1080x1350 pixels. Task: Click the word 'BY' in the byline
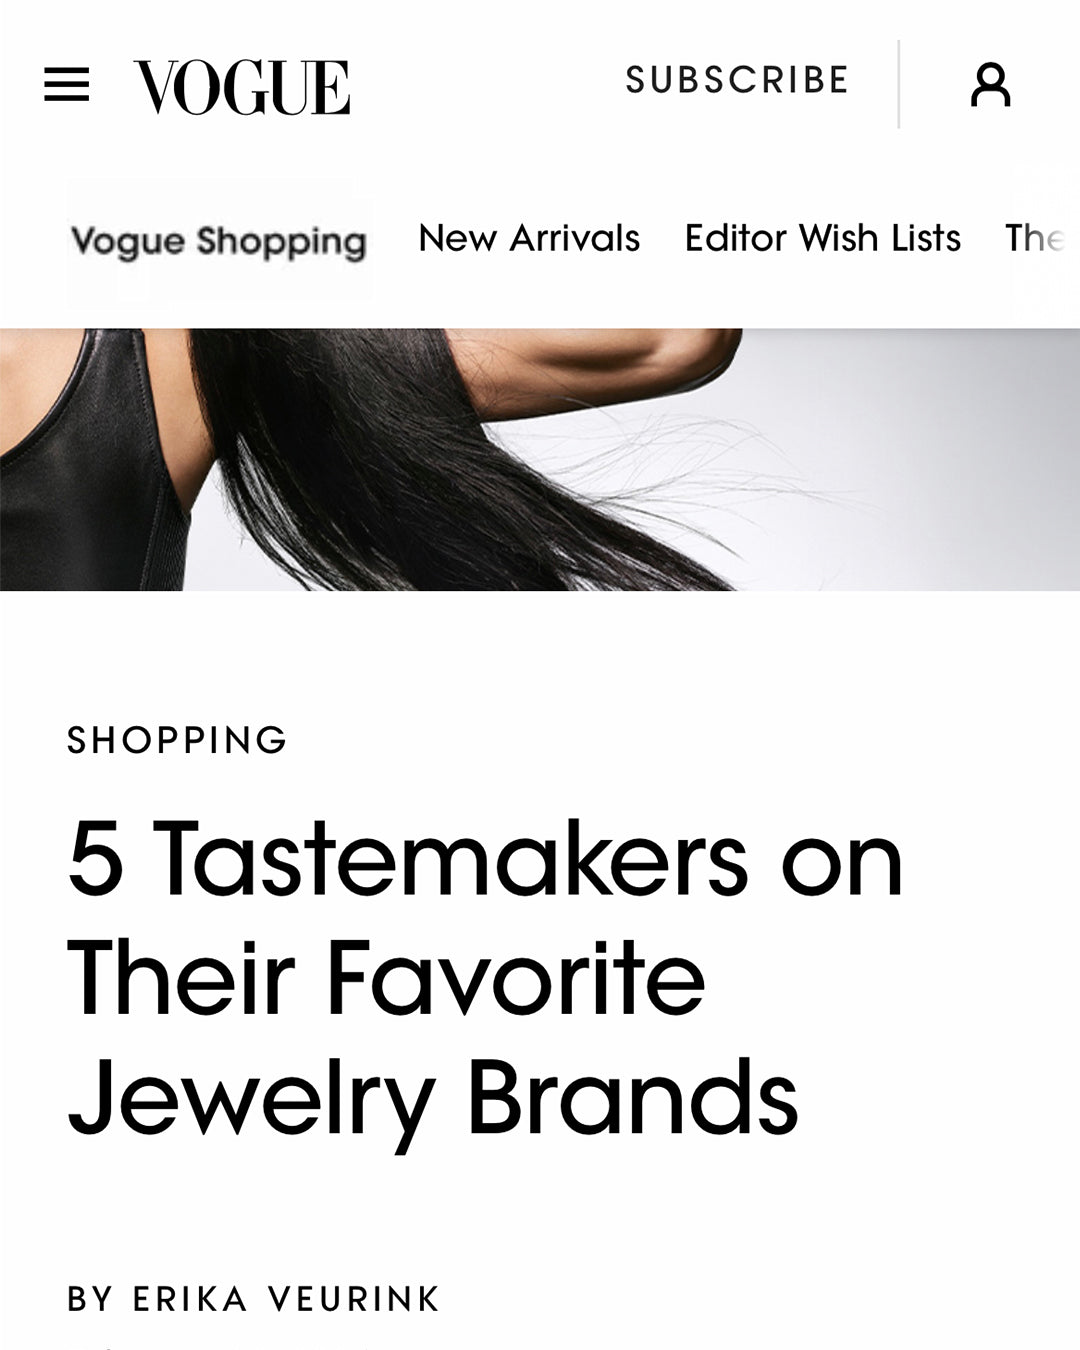pos(90,1299)
